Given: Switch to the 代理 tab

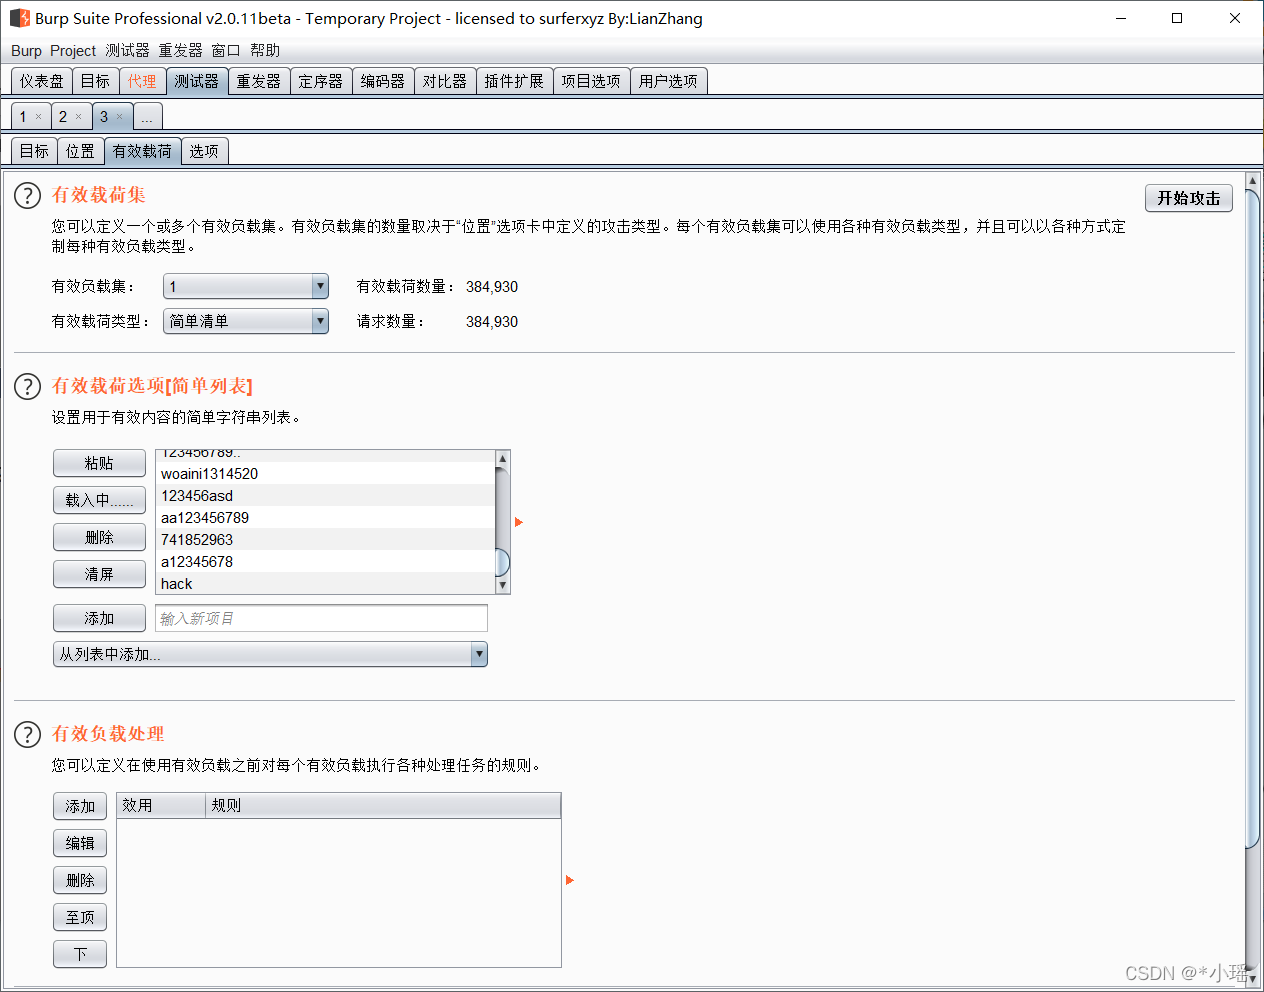Looking at the screenshot, I should point(142,81).
